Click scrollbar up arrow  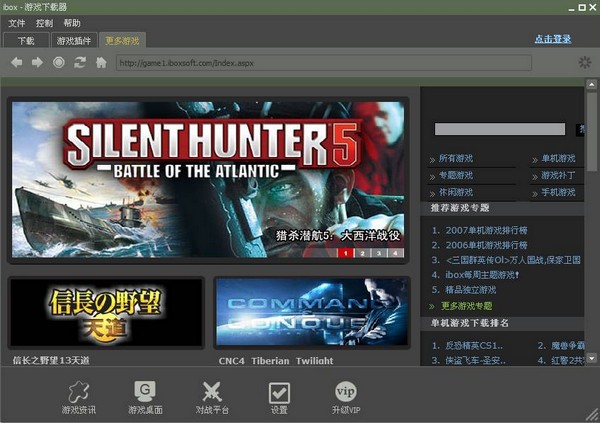(x=592, y=84)
